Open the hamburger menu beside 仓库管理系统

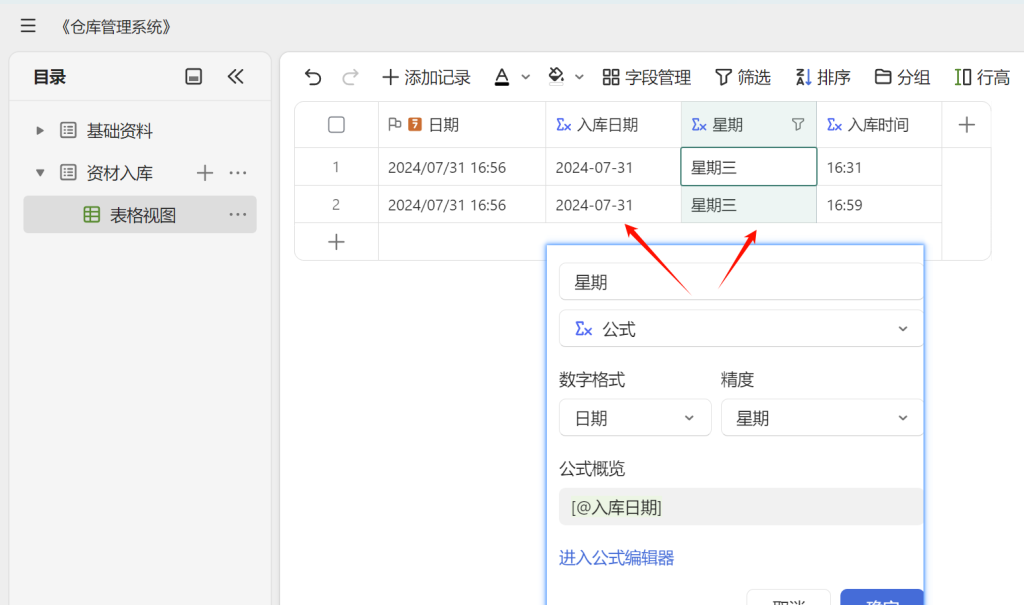coord(28,26)
